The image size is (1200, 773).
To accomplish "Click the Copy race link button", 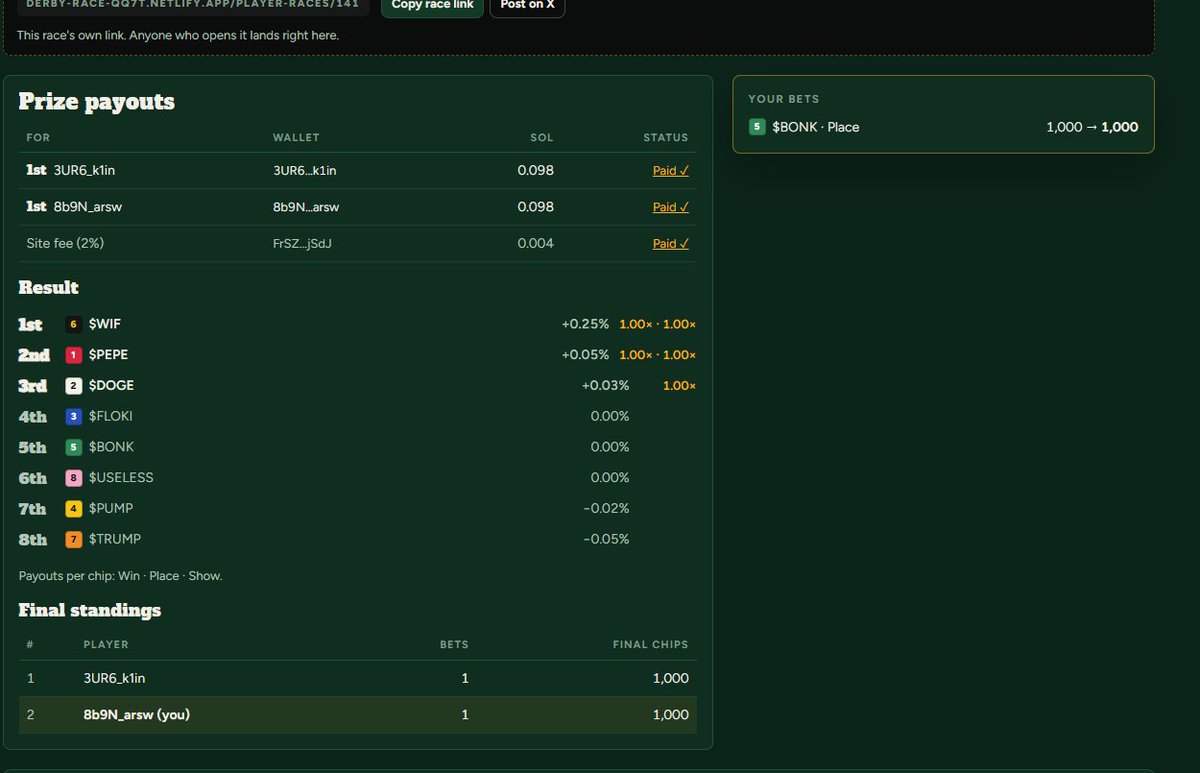I will [432, 5].
